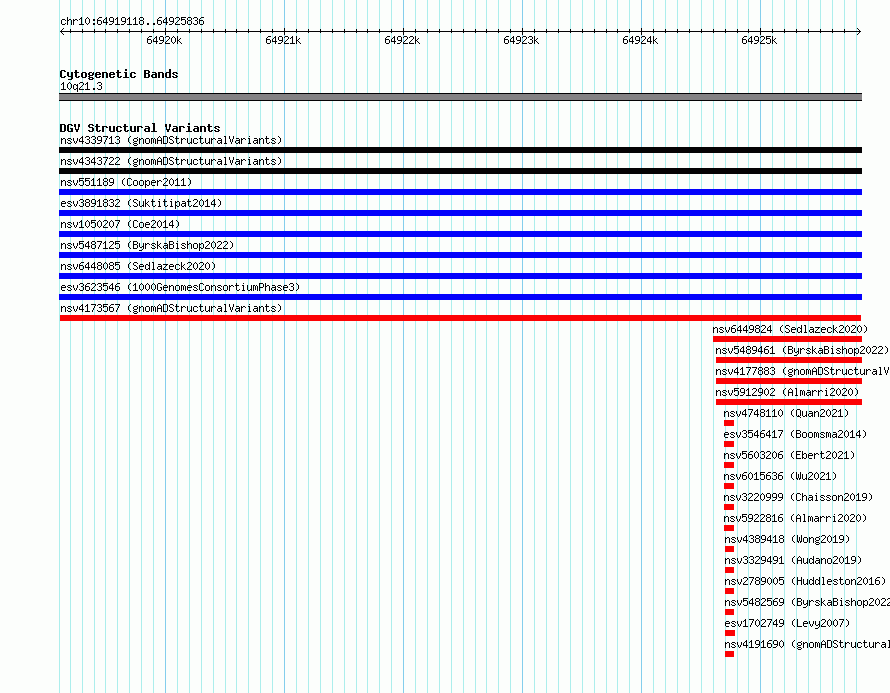Click nsv6015636 (Wu2021) label
Viewport: 890px width, 693px height.
click(x=780, y=476)
